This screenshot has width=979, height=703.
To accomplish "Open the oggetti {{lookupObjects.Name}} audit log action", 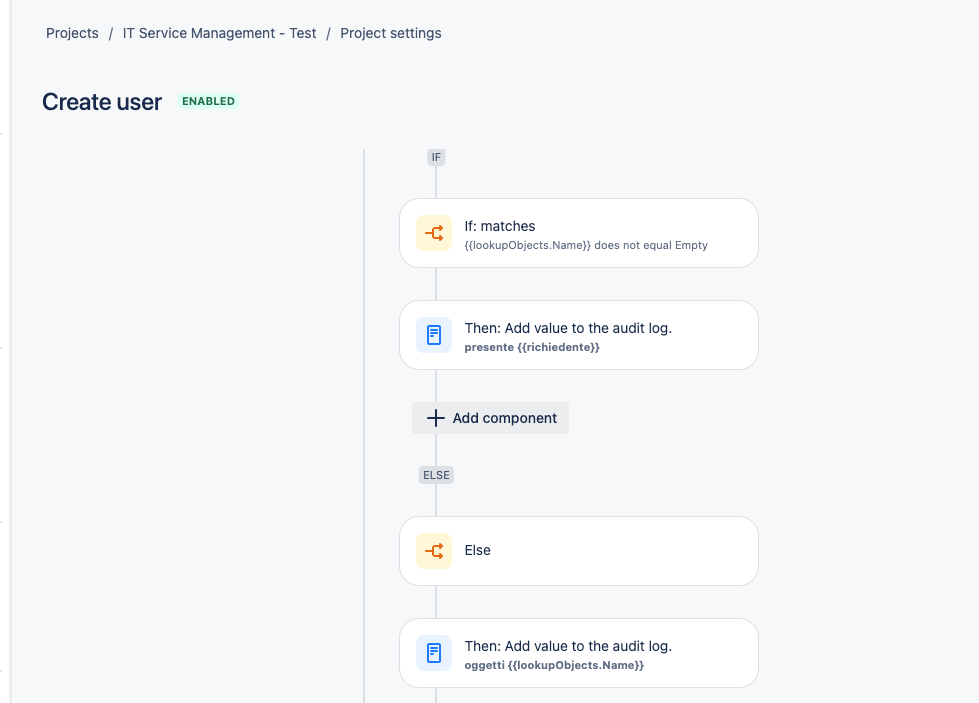I will 579,653.
